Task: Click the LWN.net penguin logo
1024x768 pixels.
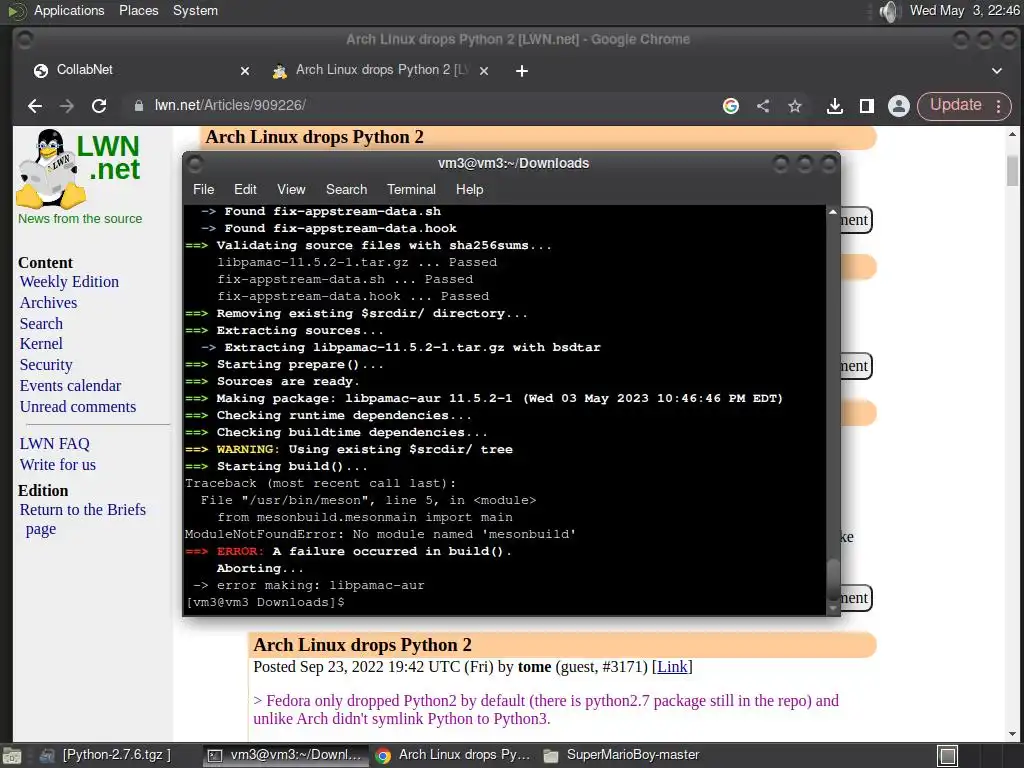Action: 79,168
